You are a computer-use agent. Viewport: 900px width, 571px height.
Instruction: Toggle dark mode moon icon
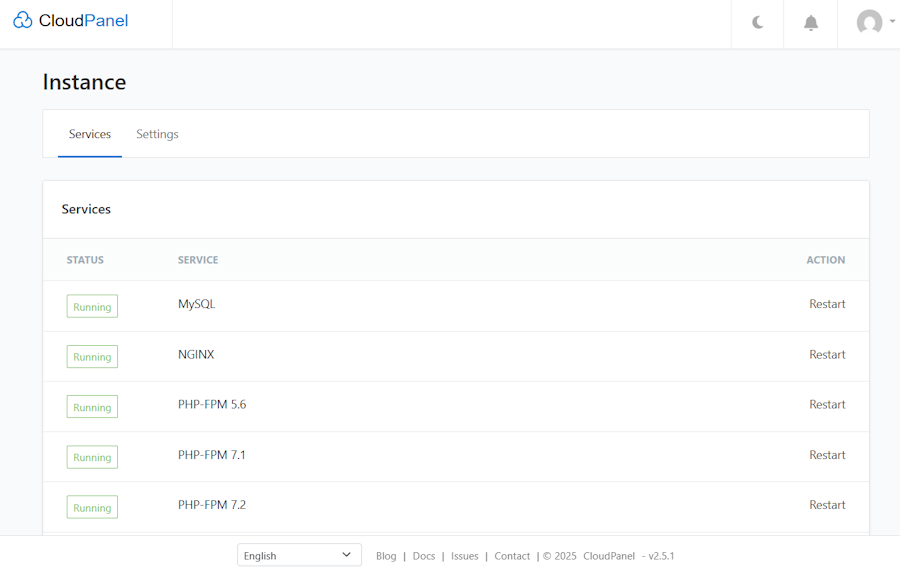[758, 23]
